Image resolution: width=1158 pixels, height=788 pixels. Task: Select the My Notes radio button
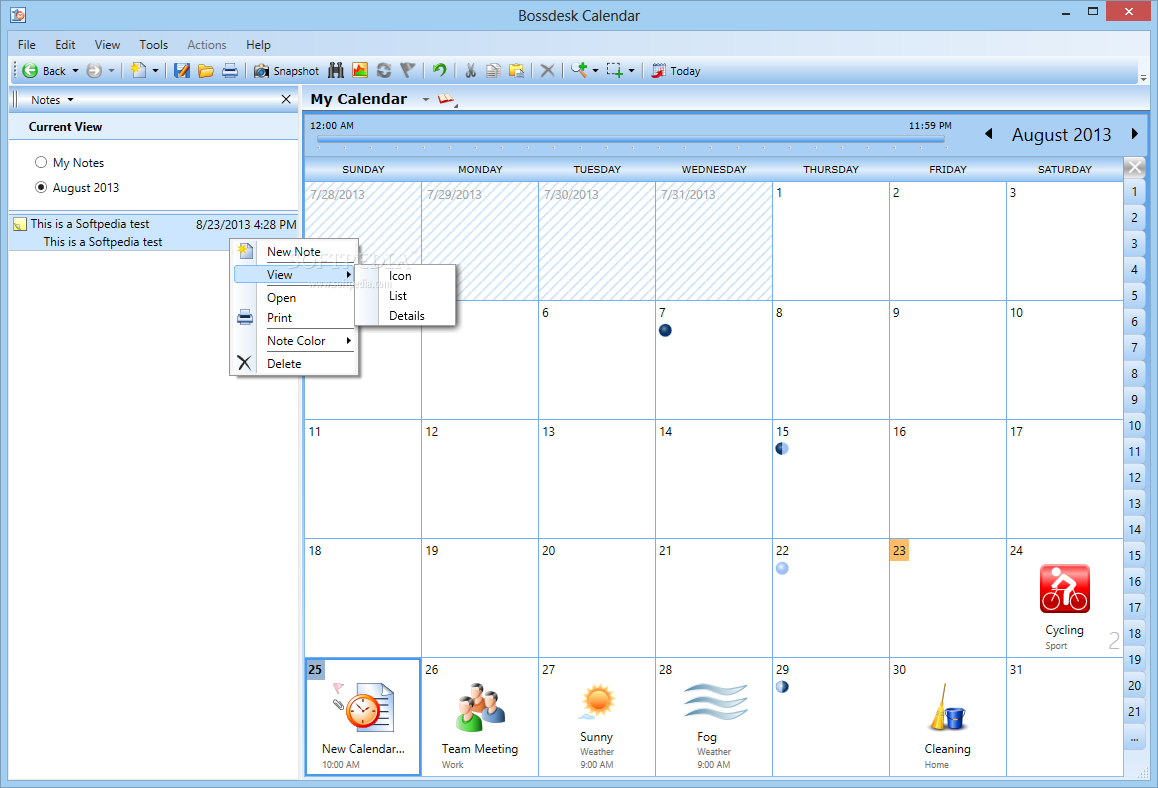point(41,162)
